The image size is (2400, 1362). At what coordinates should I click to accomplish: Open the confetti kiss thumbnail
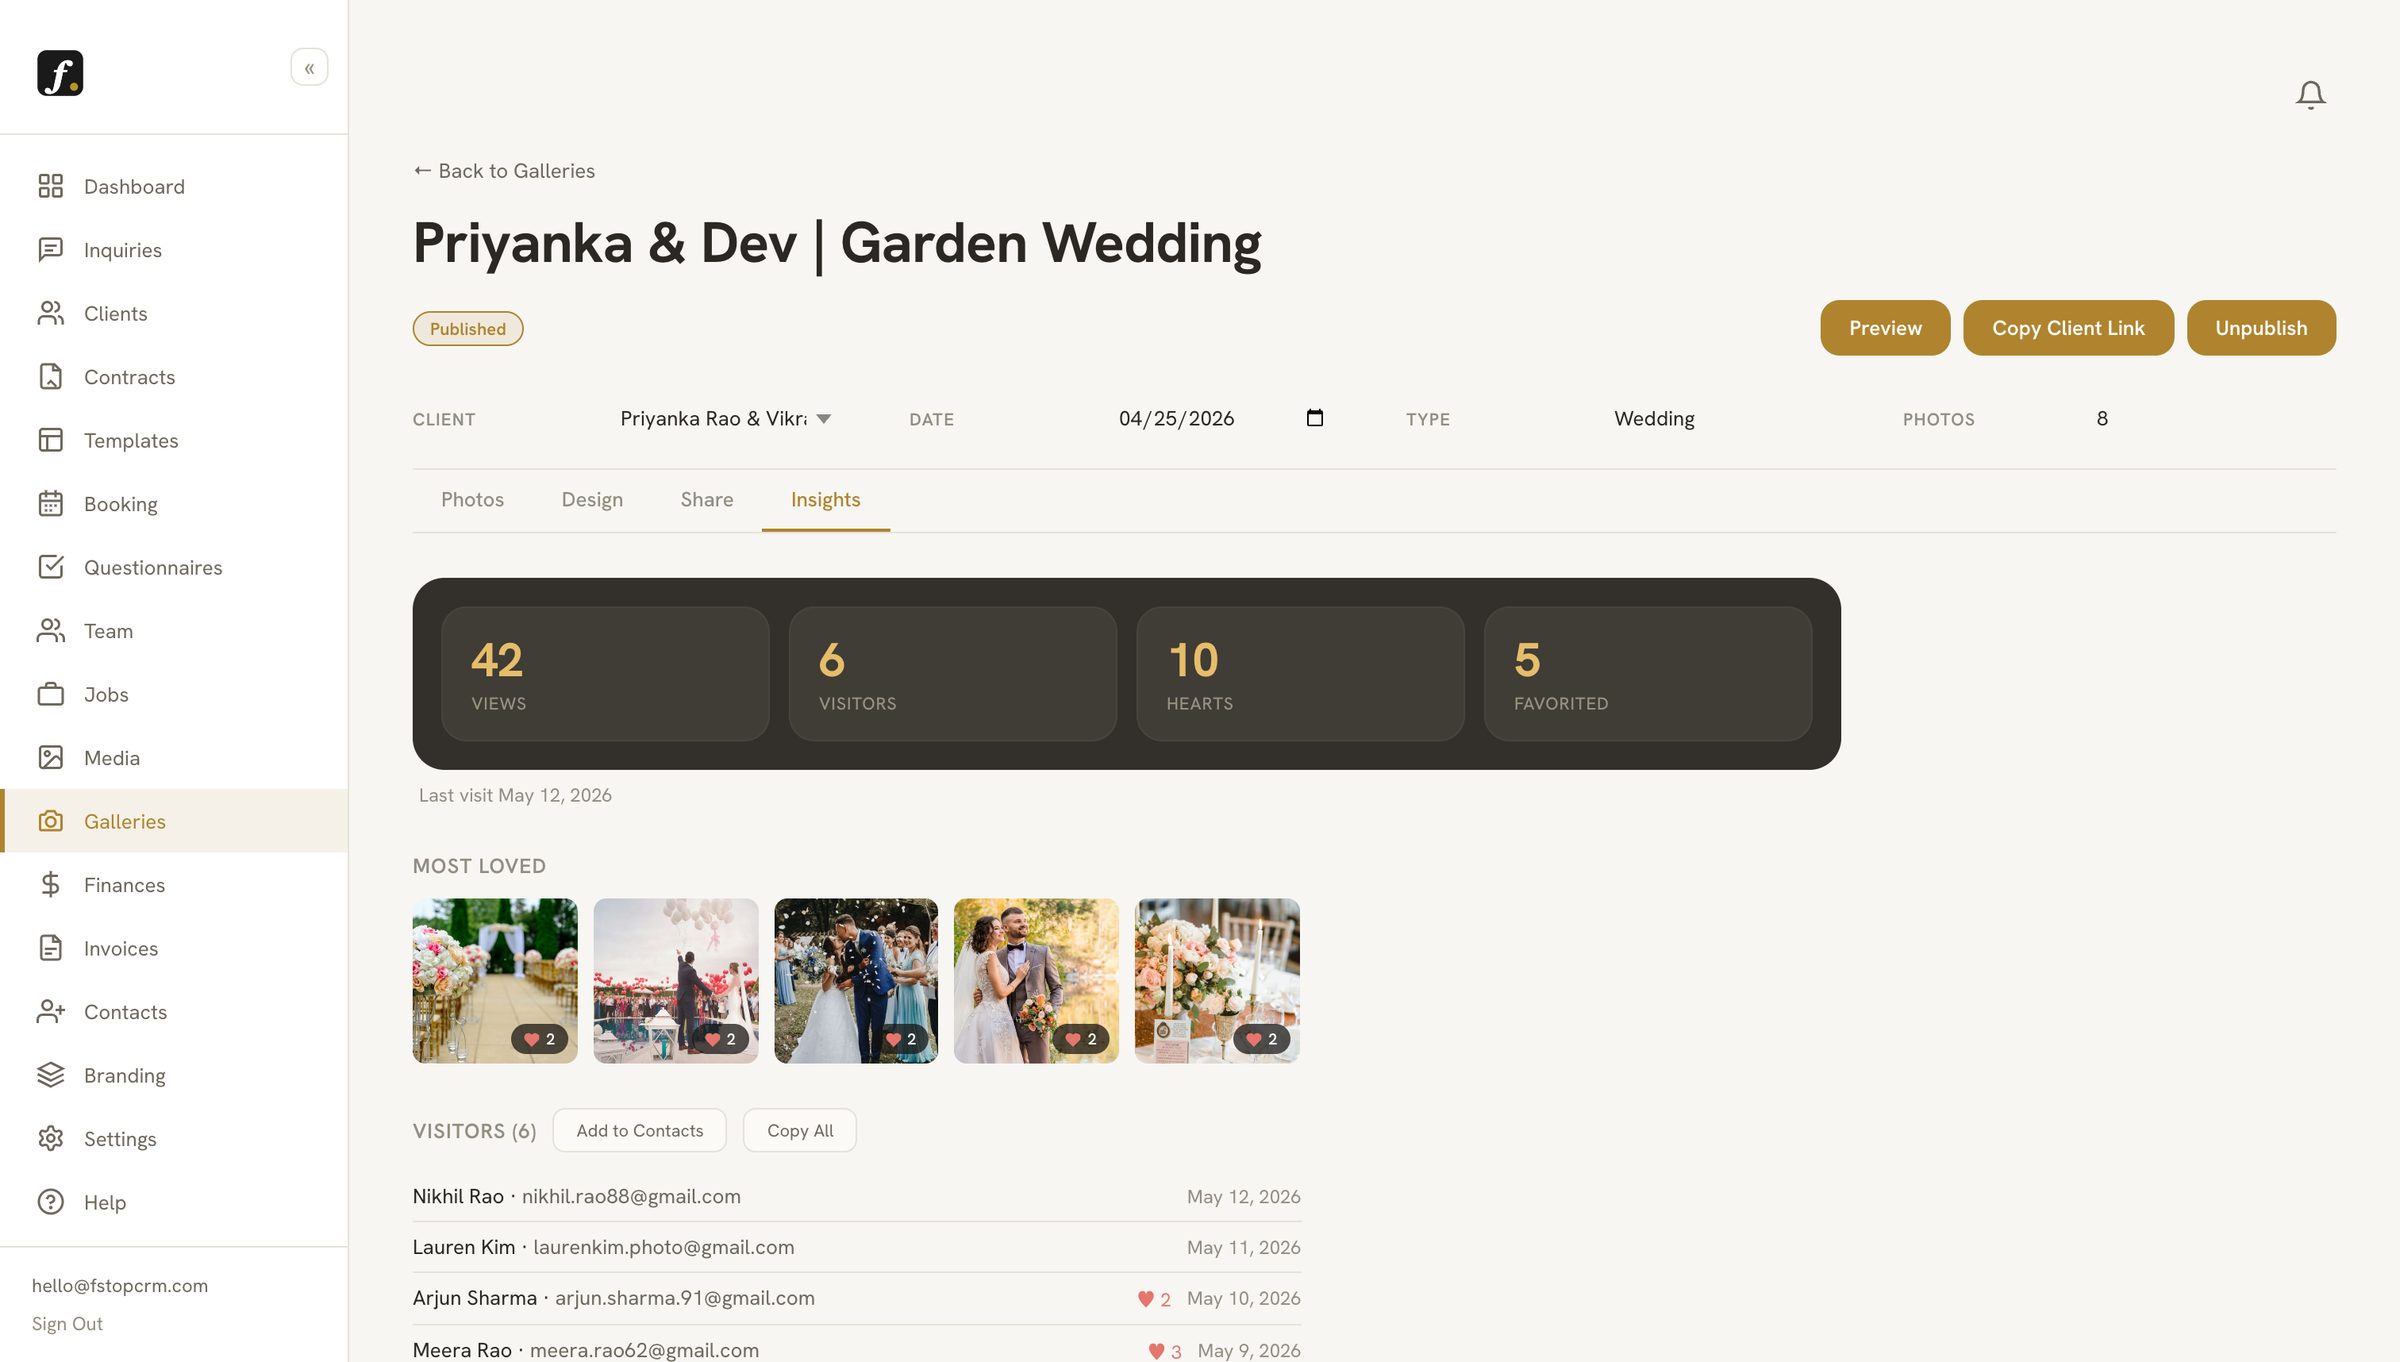tap(856, 980)
